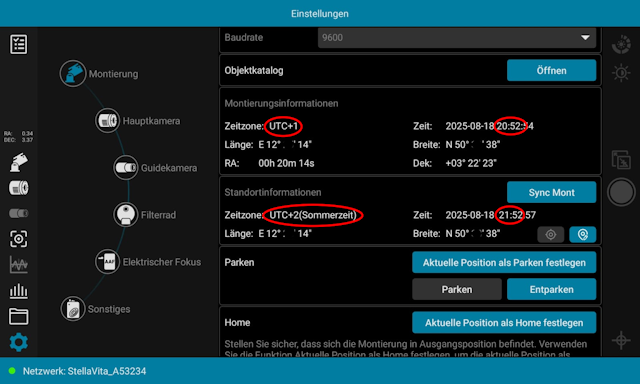Open the main camera icon in the left sidebar
The height and width of the screenshot is (384, 640).
pyautogui.click(x=19, y=188)
